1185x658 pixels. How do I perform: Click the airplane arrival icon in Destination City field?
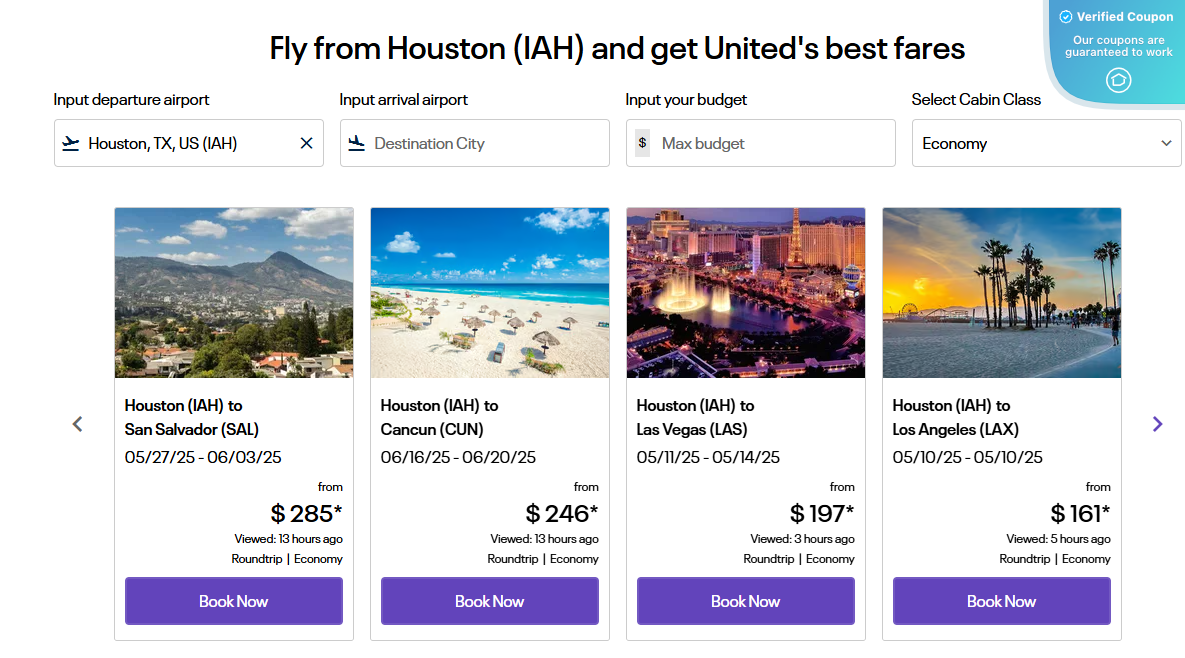355,143
